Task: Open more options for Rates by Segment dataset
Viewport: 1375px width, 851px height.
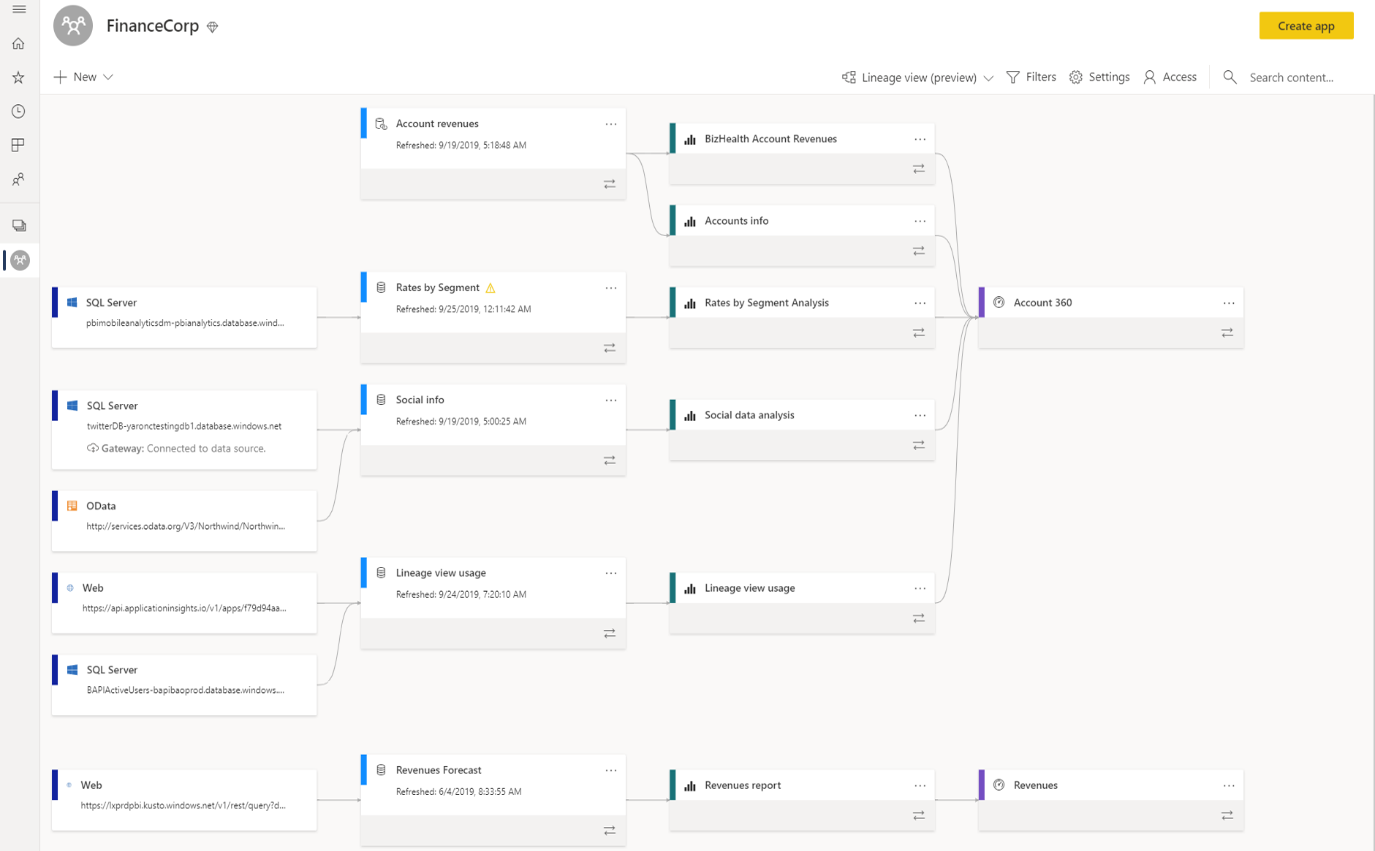Action: click(611, 288)
